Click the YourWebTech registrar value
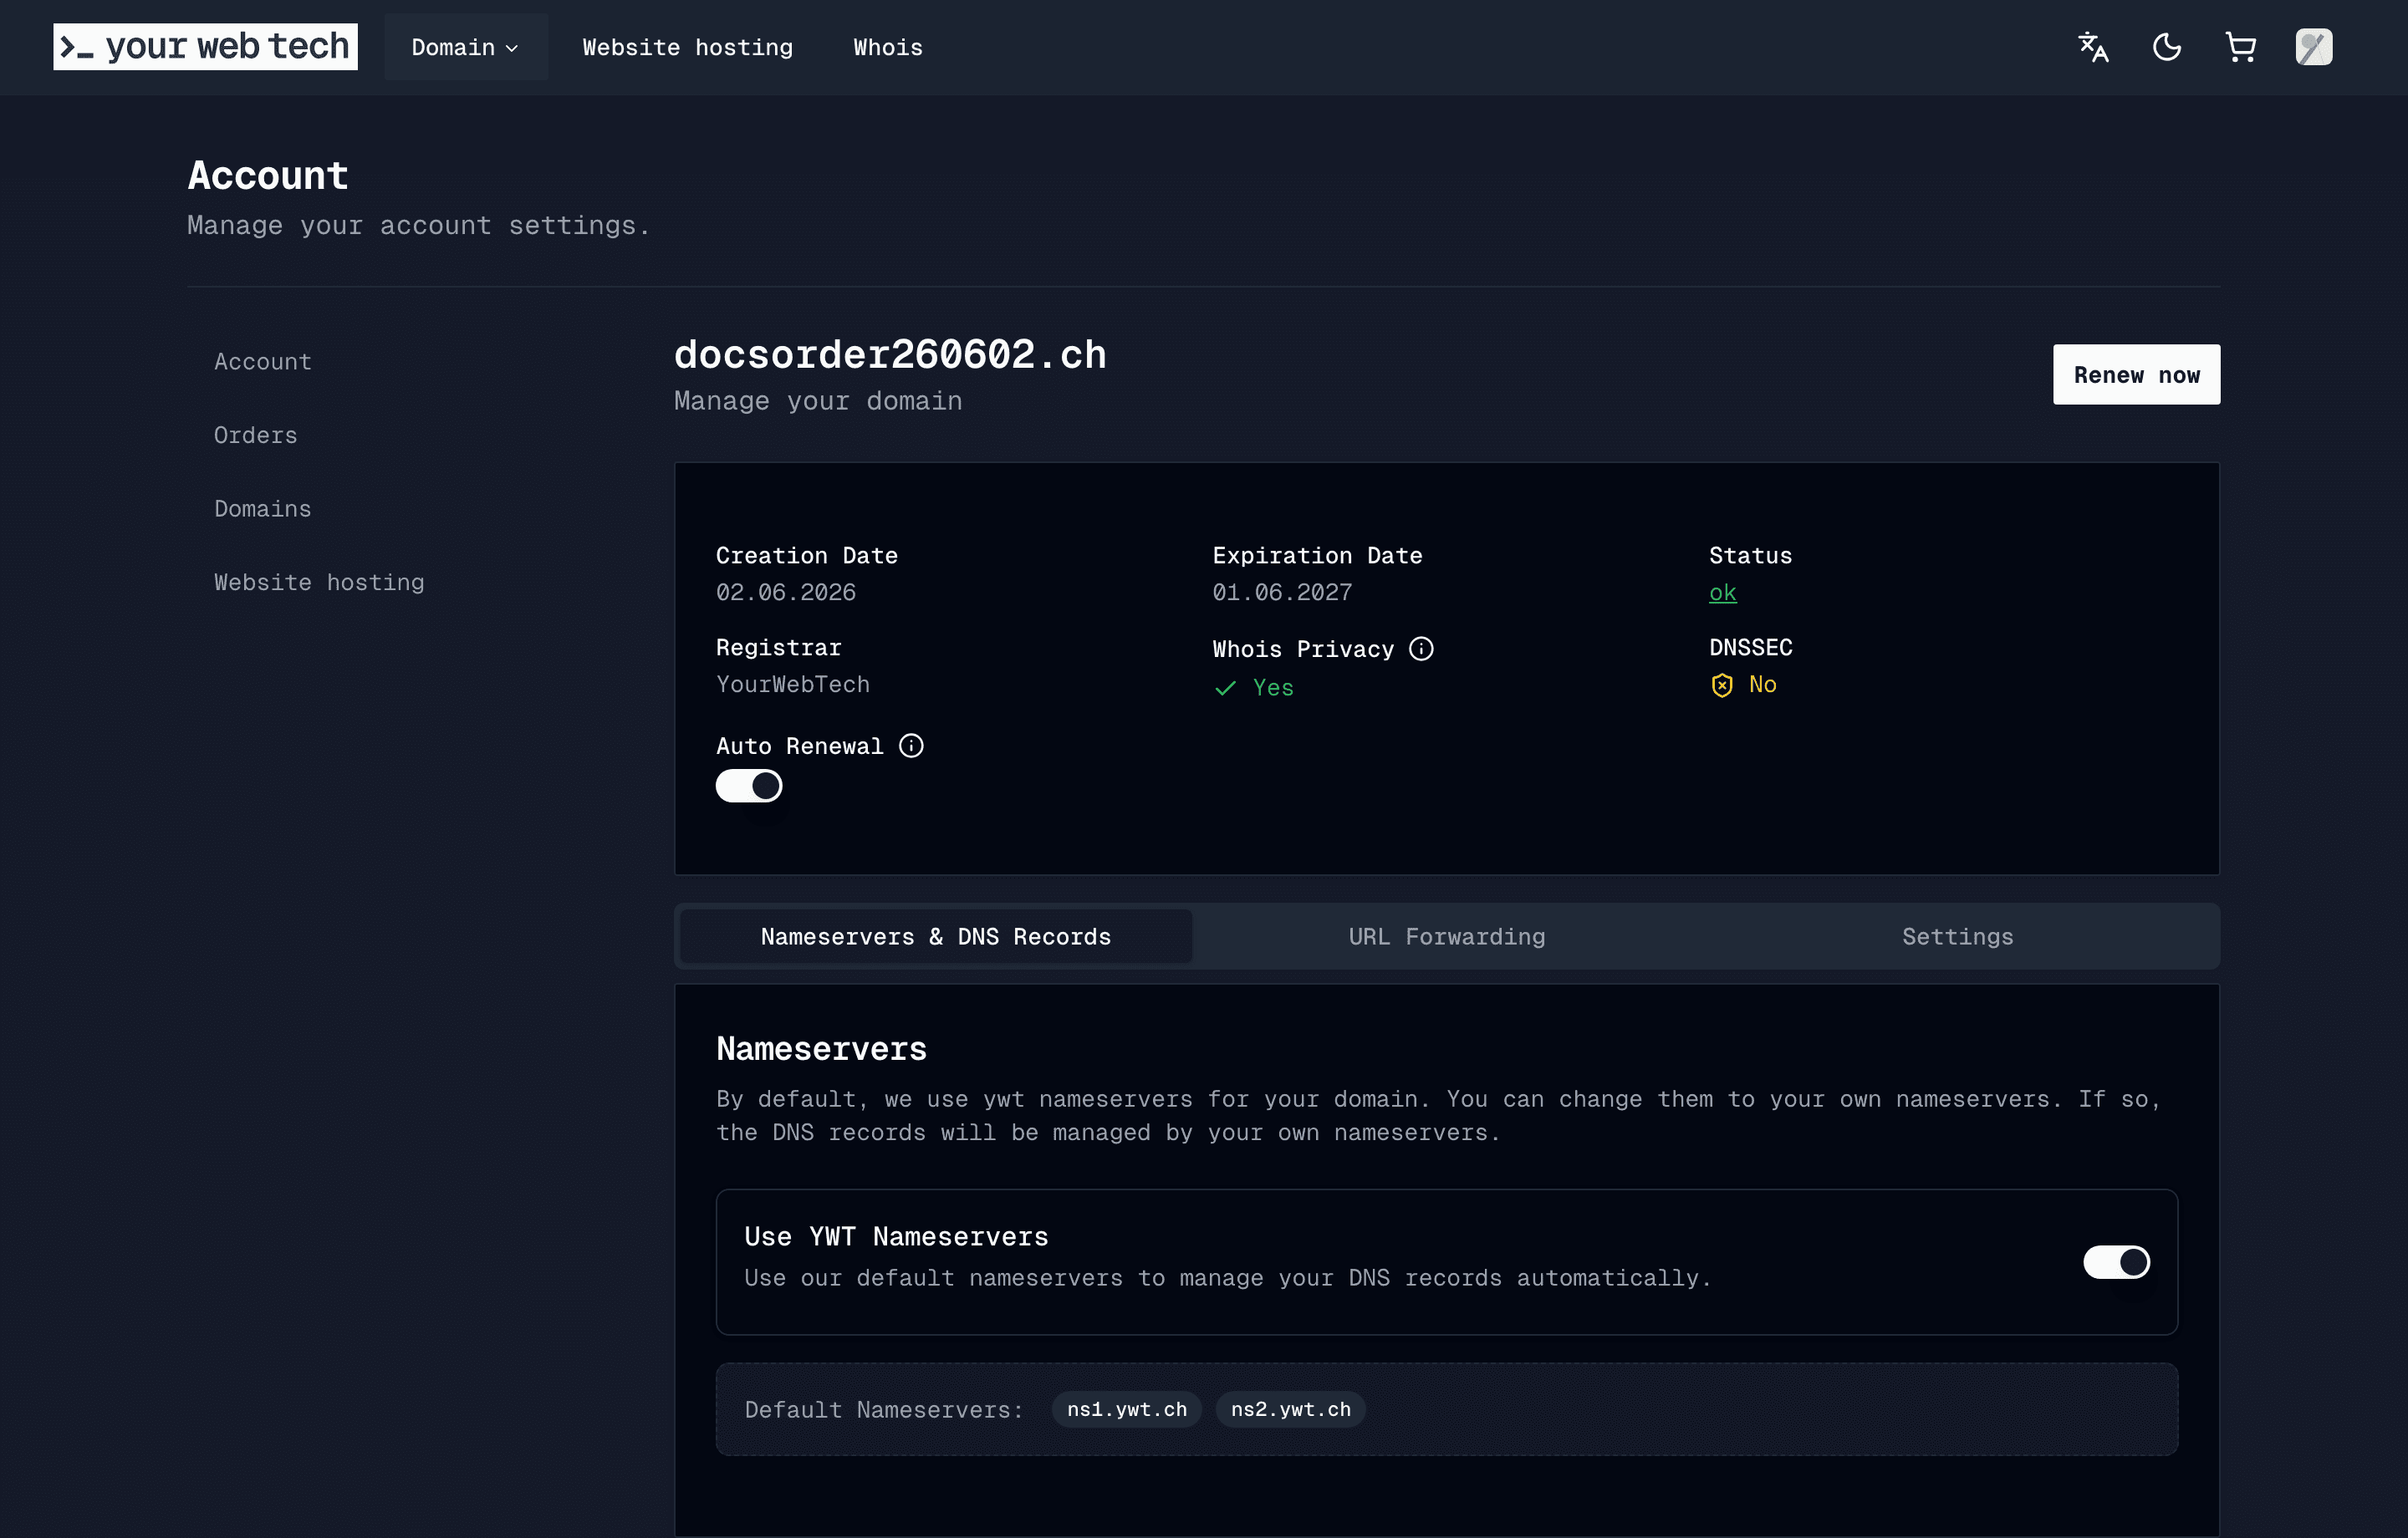Viewport: 2408px width, 1538px height. pos(793,685)
